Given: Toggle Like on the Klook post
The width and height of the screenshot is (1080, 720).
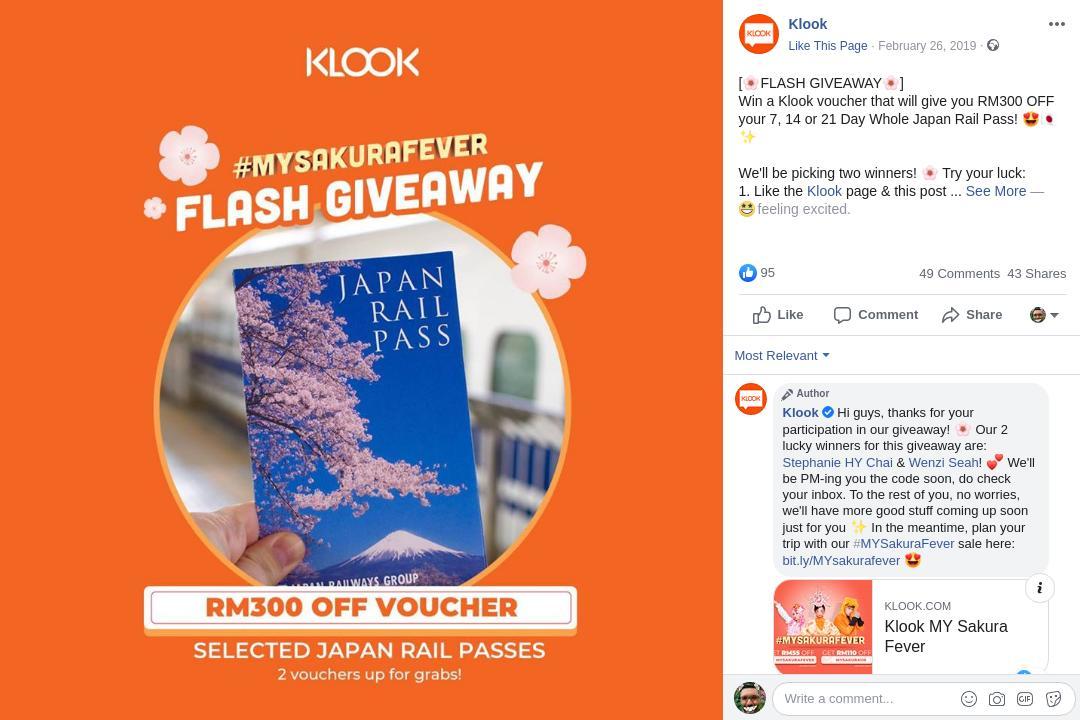Looking at the screenshot, I should coord(778,315).
